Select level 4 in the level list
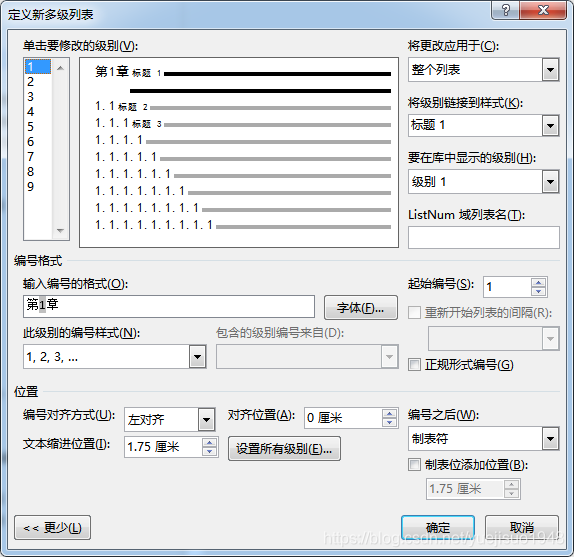Screen dimensions: 574x557 [x=38, y=112]
